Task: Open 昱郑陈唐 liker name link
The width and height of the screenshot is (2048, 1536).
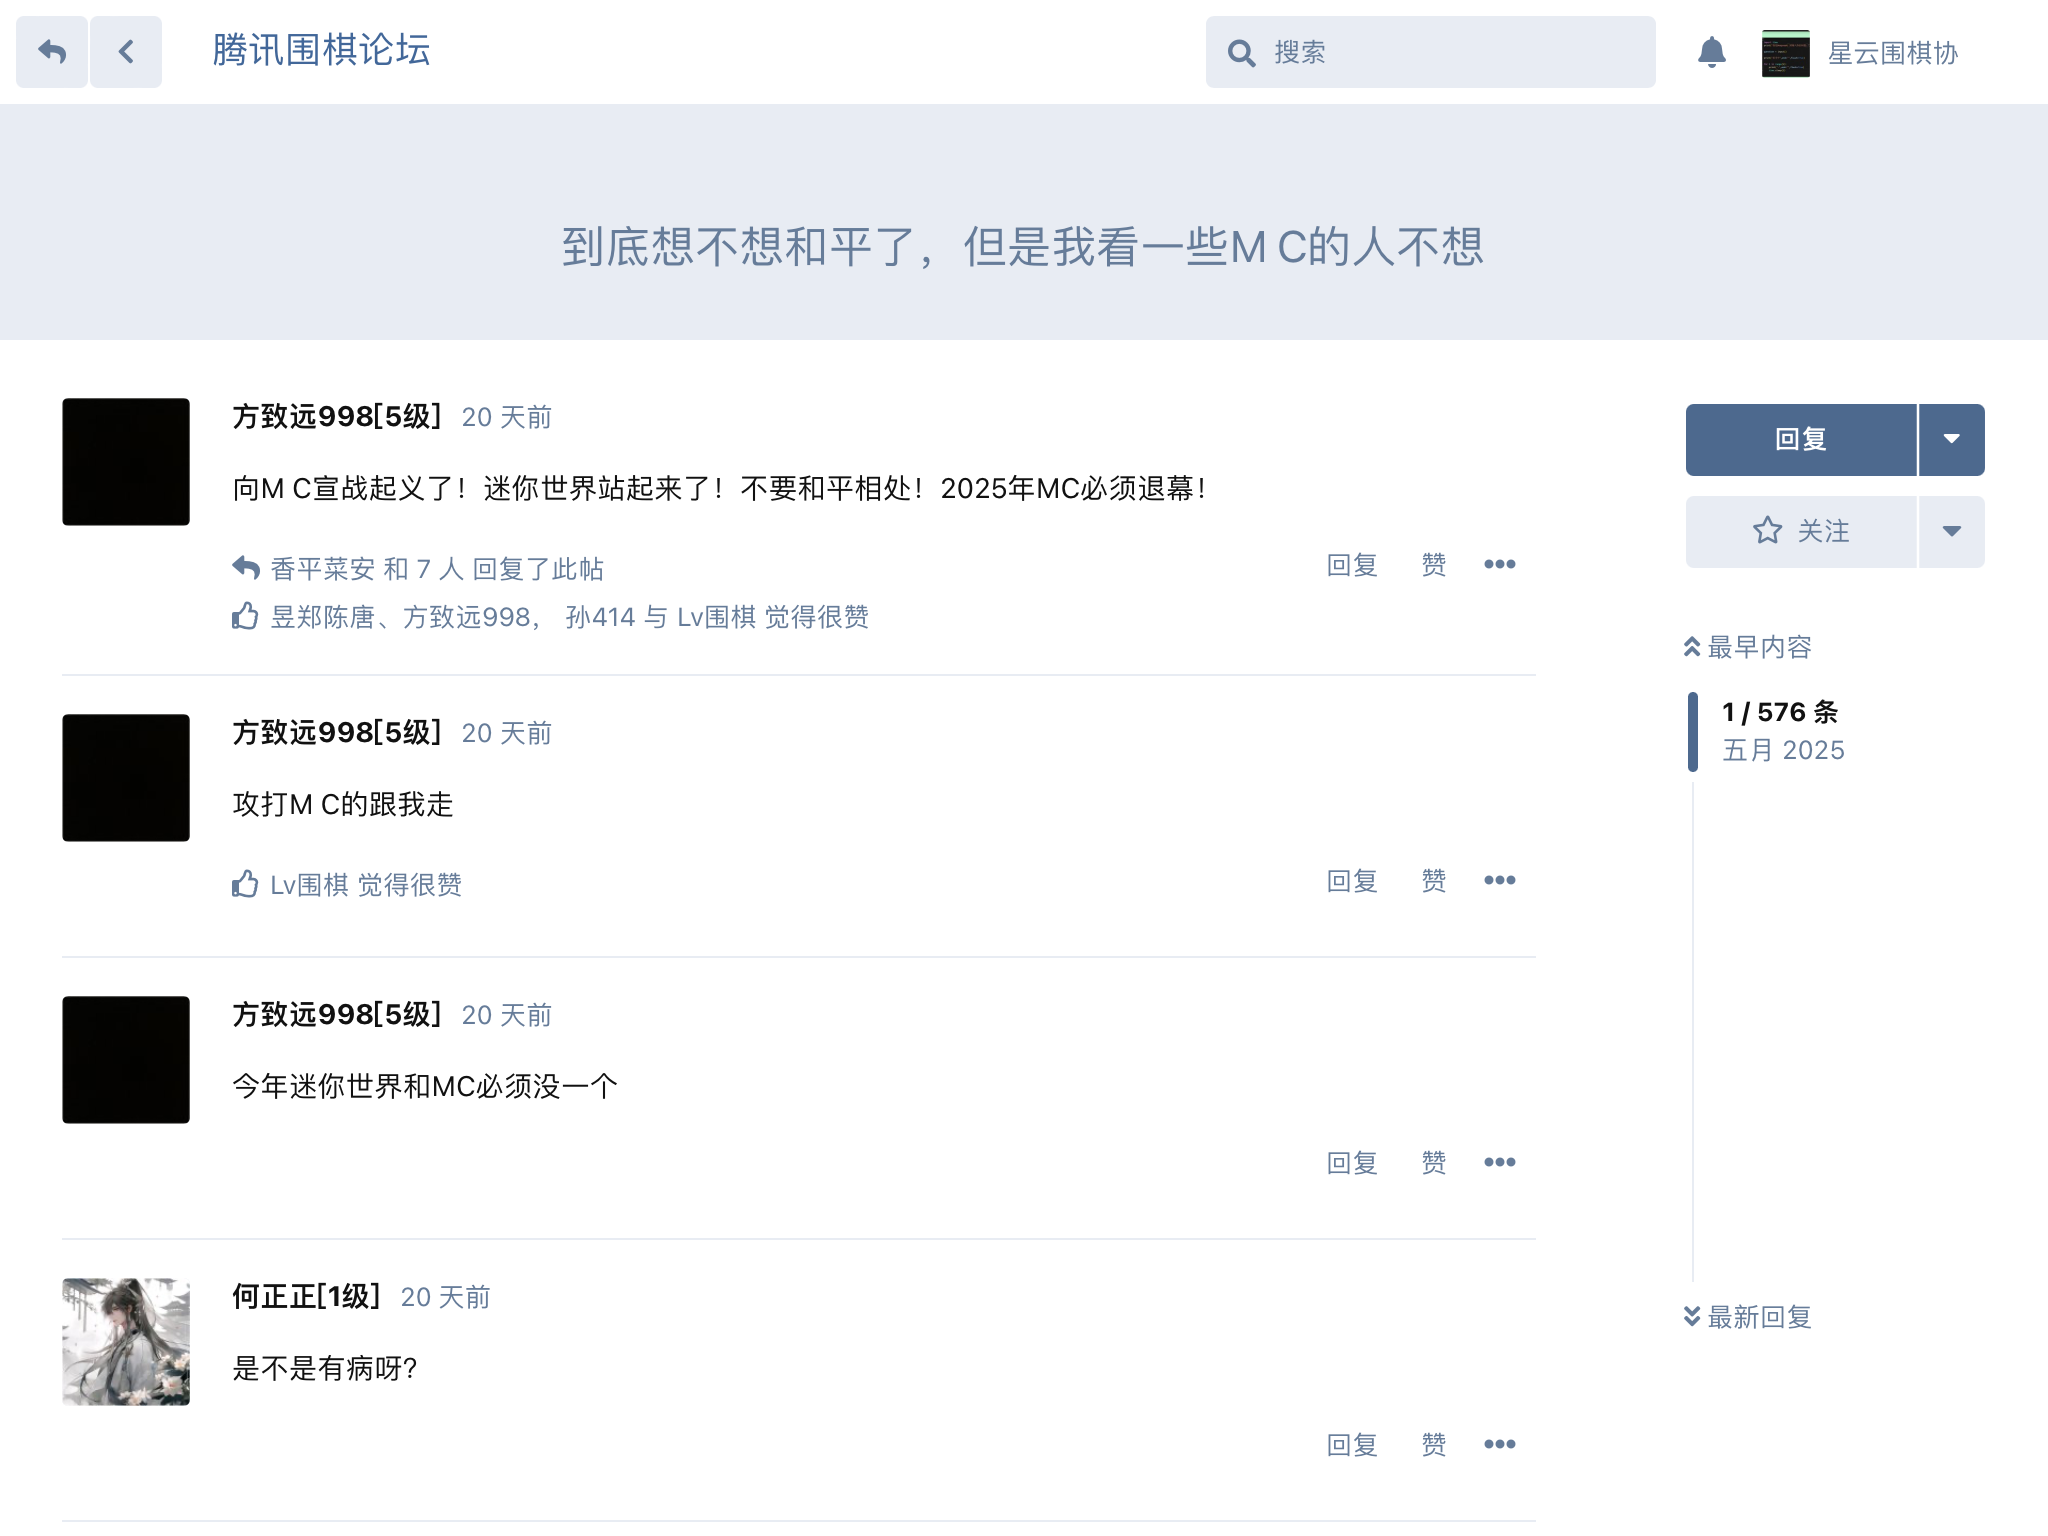Action: coord(322,617)
